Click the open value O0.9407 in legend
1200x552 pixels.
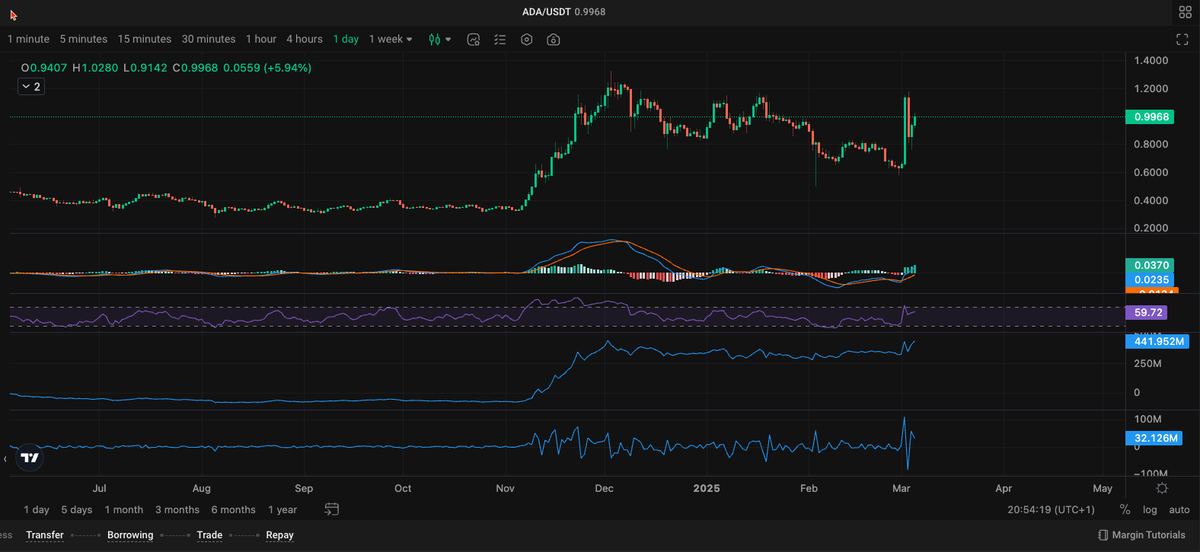(x=44, y=68)
